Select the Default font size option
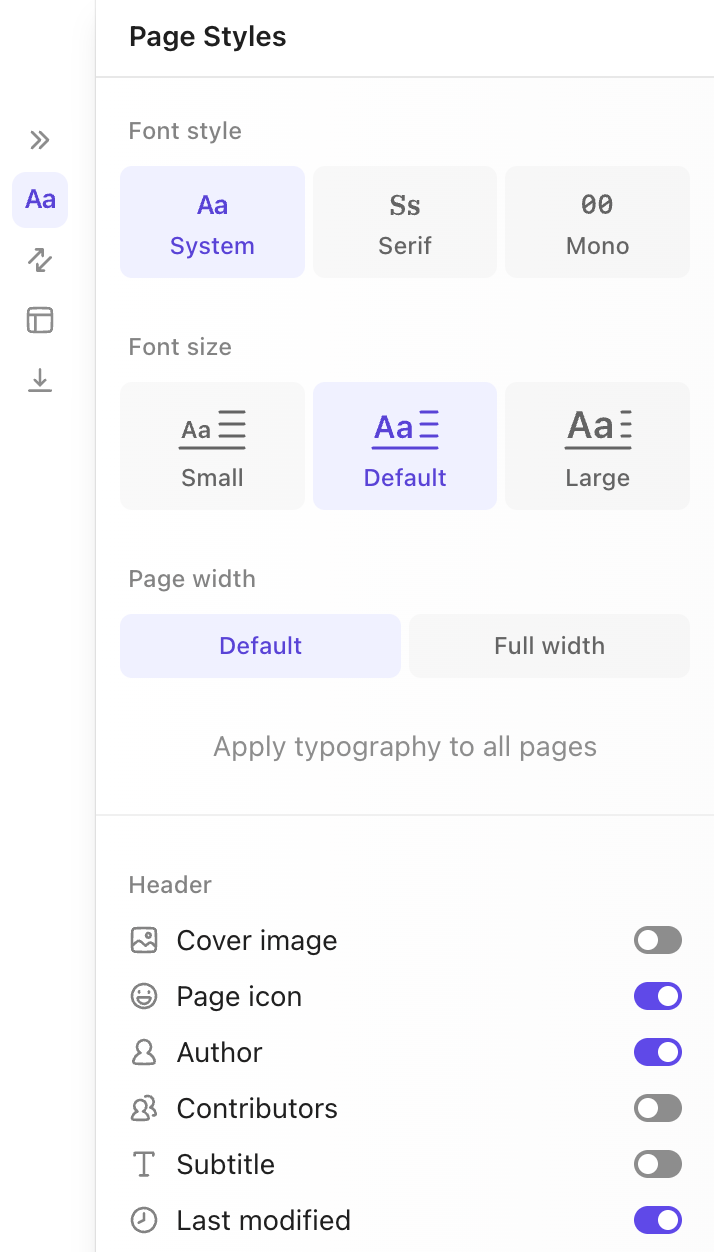The height and width of the screenshot is (1252, 716). pos(404,445)
